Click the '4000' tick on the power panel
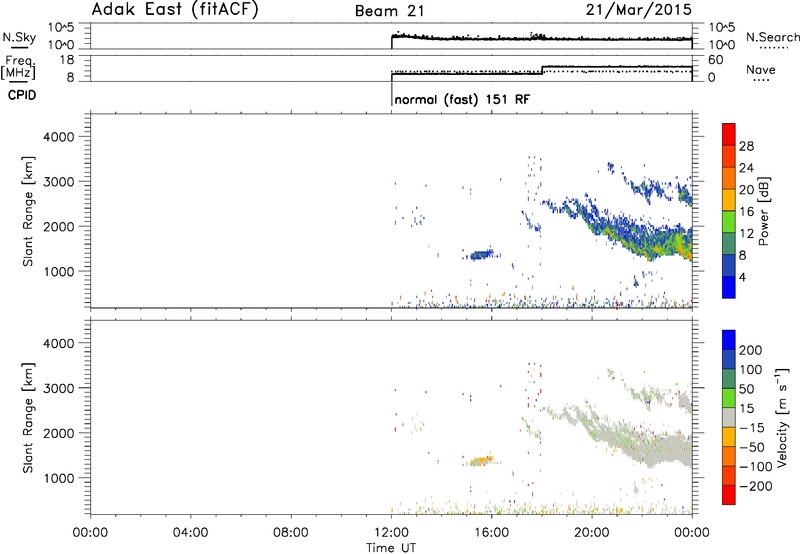This screenshot has width=800, height=554. (59, 137)
